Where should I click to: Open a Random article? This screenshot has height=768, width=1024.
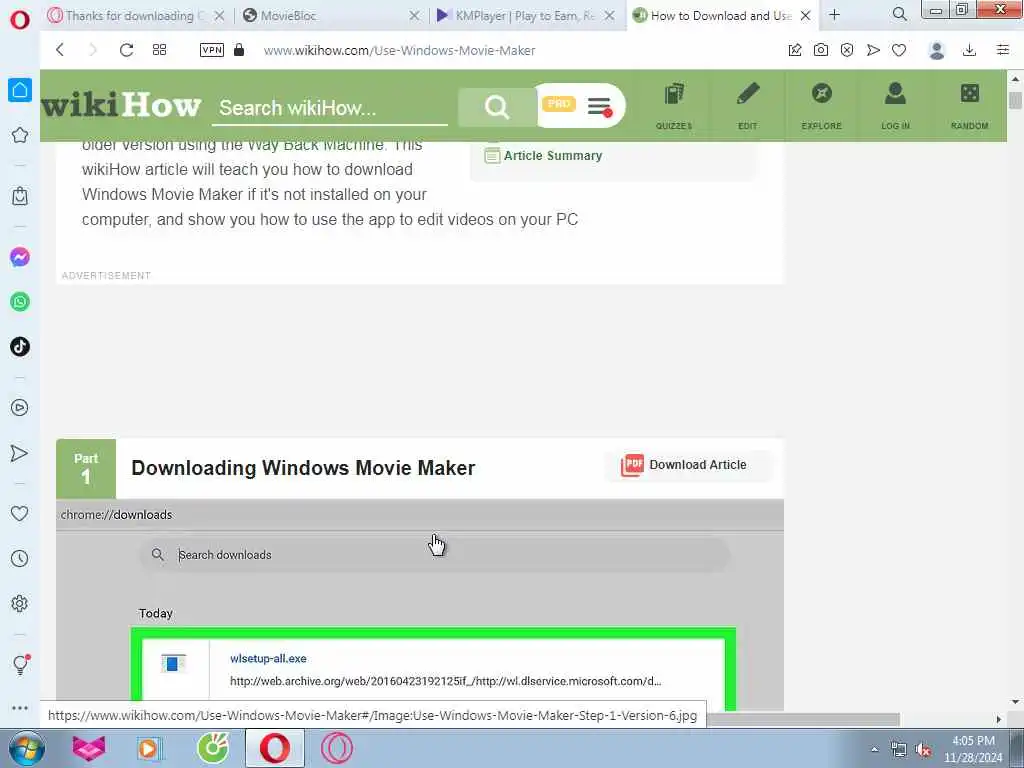pos(970,106)
